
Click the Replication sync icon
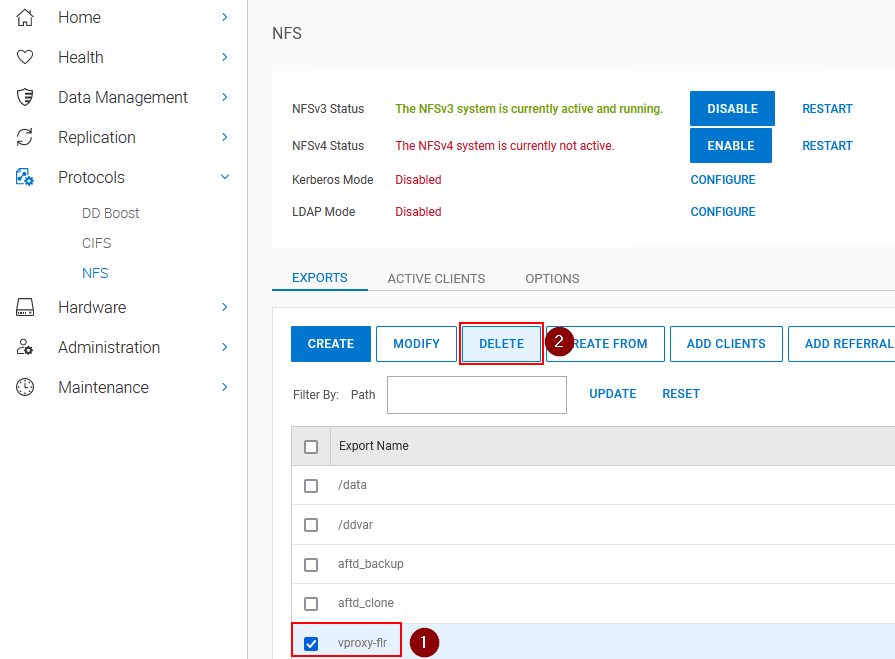click(27, 137)
